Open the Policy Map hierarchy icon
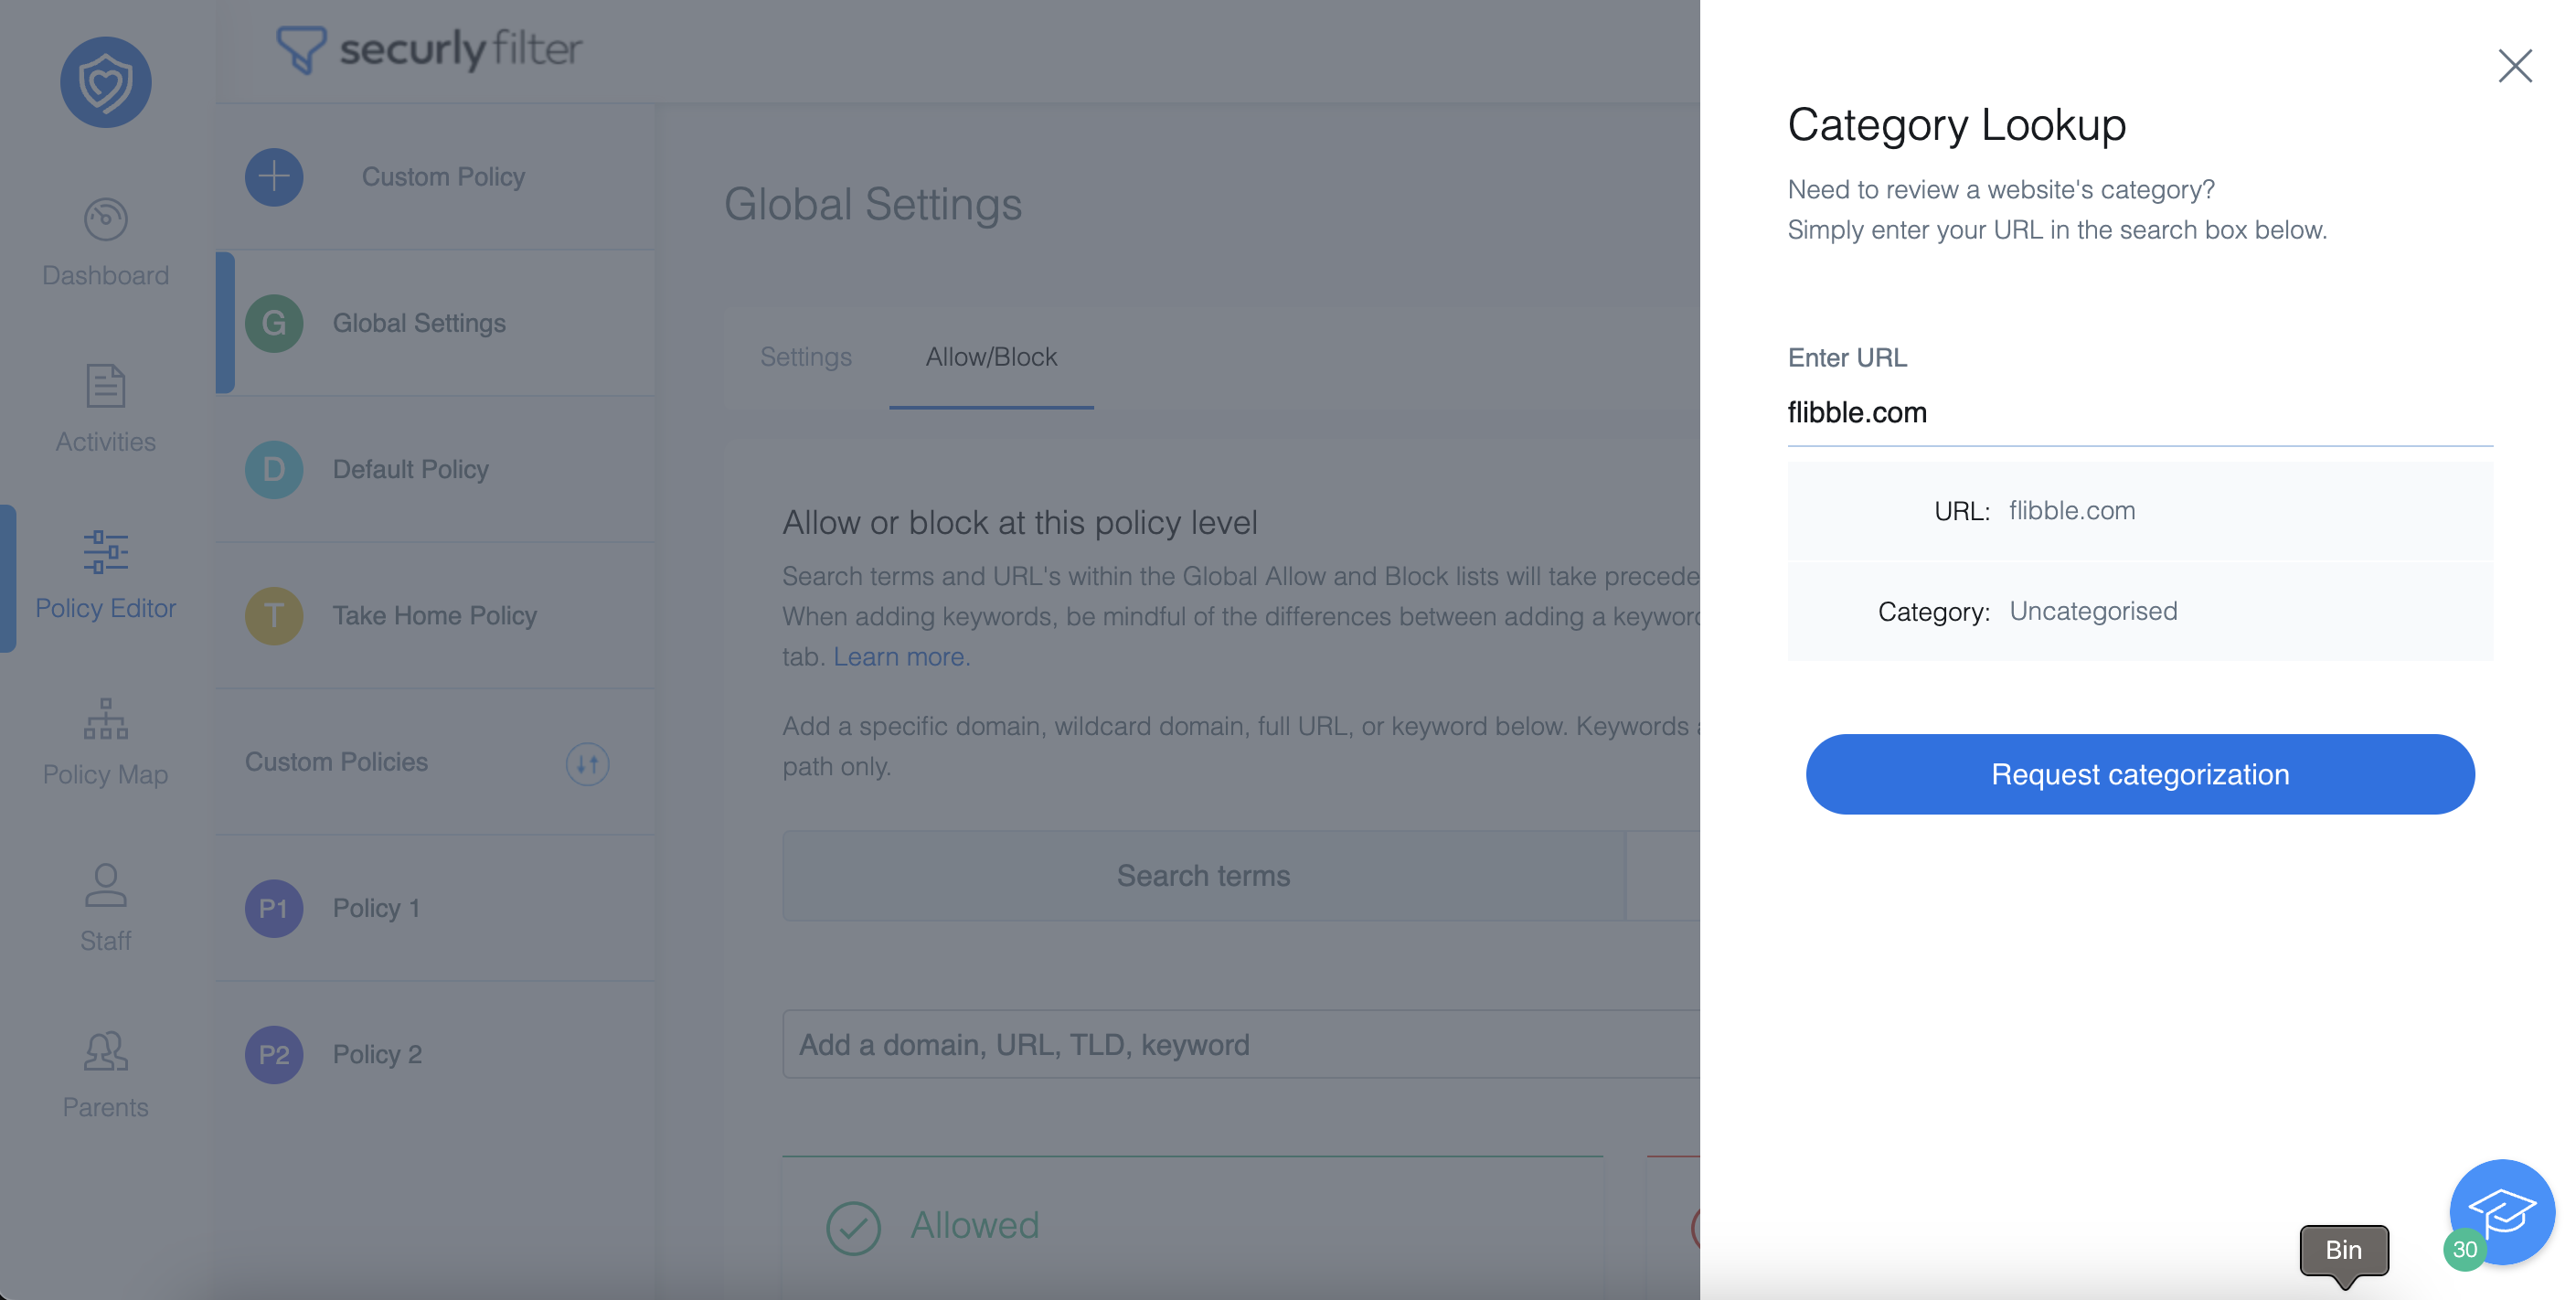 pyautogui.click(x=105, y=718)
